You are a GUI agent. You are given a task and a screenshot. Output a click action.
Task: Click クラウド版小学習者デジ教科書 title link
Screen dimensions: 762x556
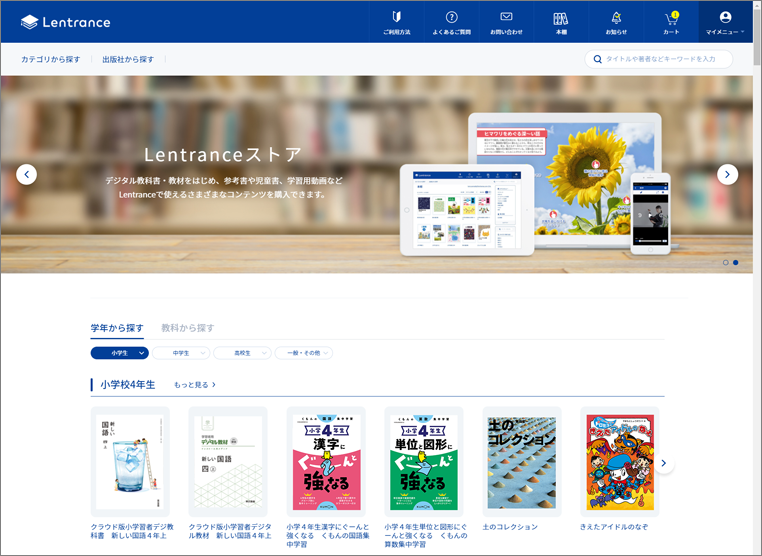coord(132,531)
